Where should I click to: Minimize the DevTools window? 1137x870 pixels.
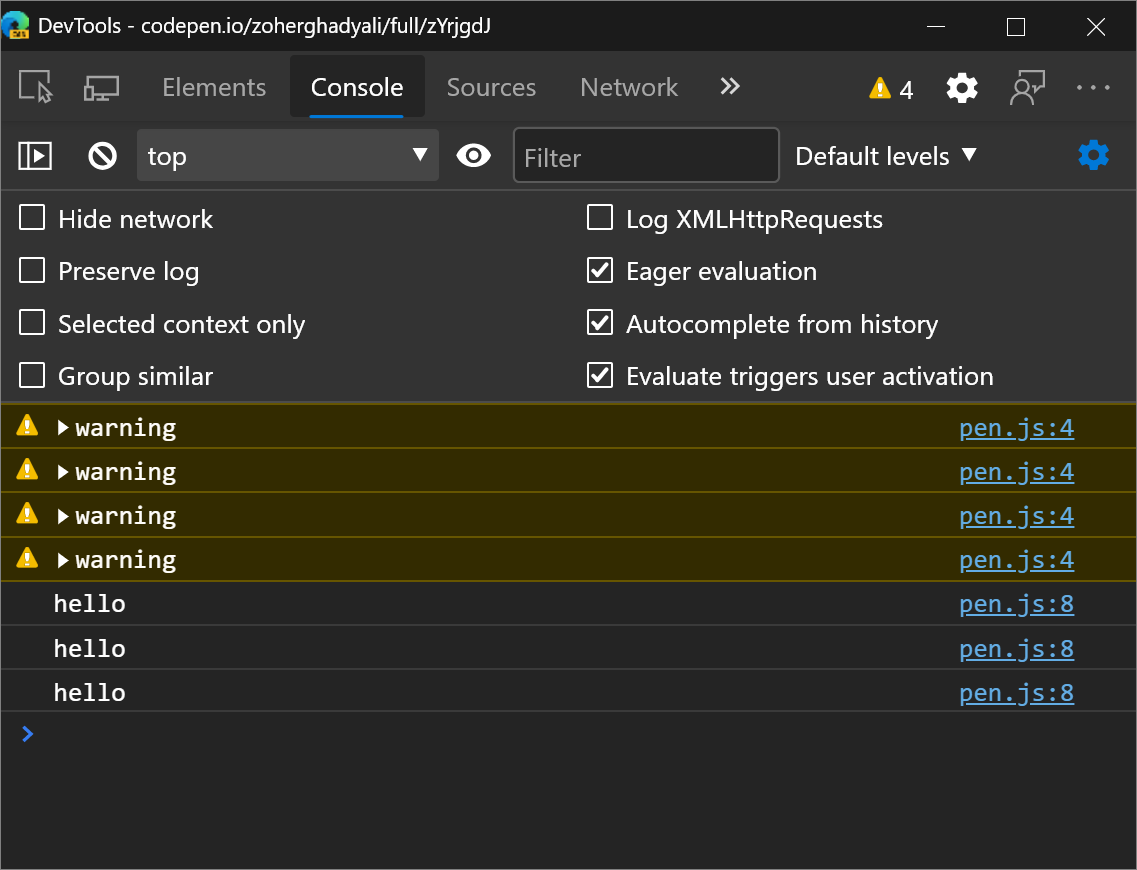point(936,27)
